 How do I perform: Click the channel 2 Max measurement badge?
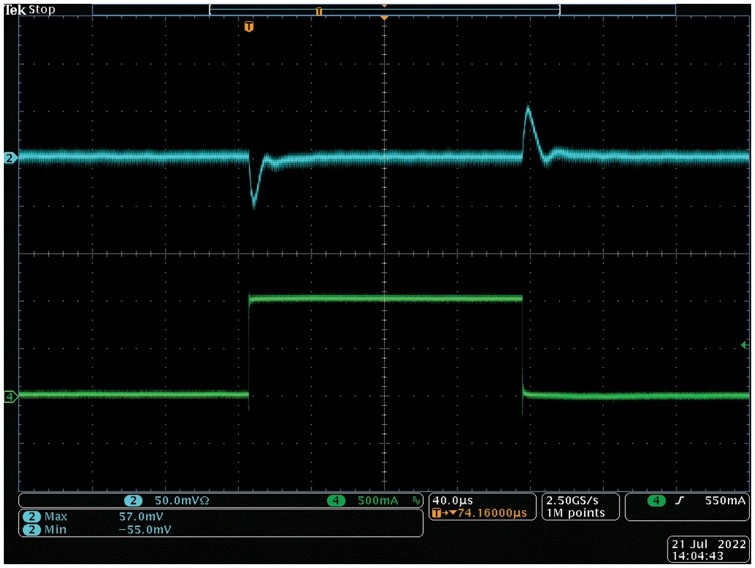click(31, 517)
